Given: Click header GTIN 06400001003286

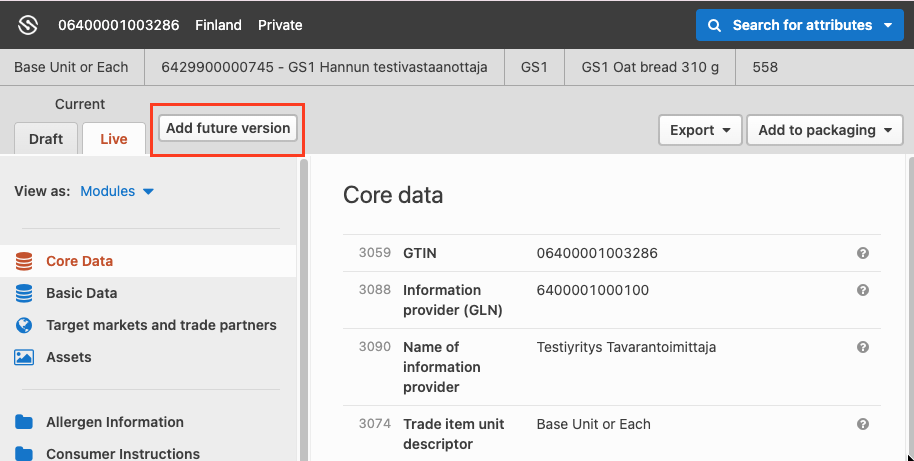Looking at the screenshot, I should click(x=119, y=25).
